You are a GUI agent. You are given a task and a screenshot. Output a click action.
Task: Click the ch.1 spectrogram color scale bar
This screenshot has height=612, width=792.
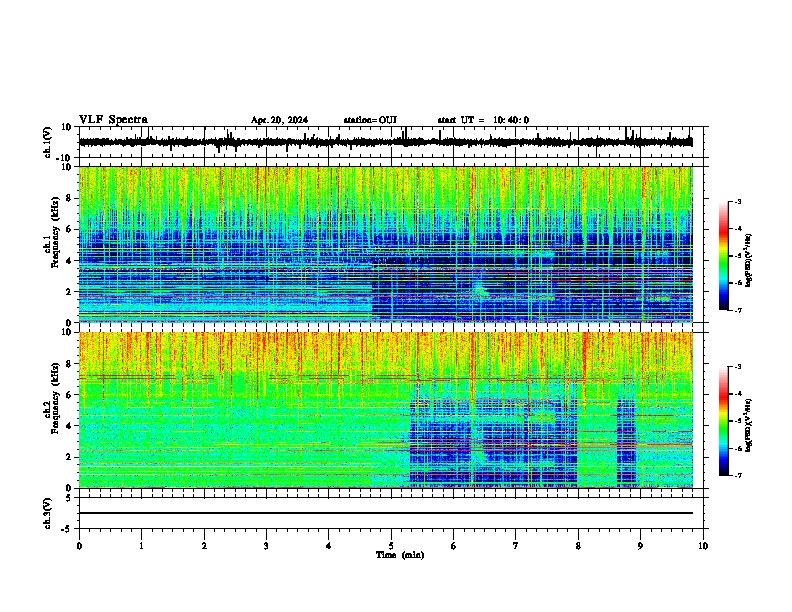pyautogui.click(x=724, y=256)
